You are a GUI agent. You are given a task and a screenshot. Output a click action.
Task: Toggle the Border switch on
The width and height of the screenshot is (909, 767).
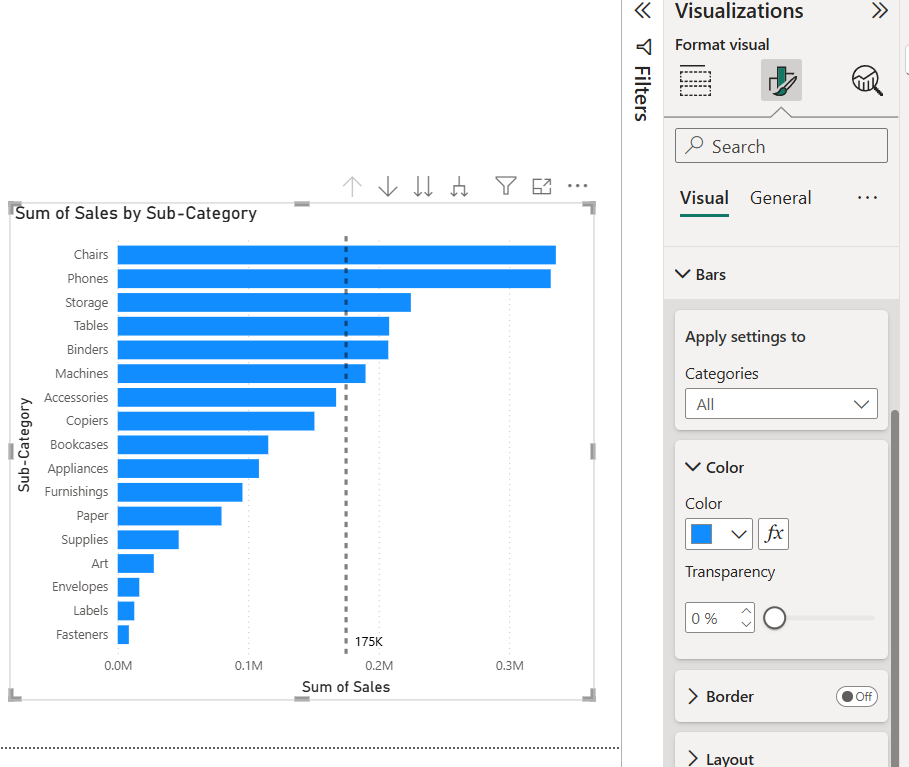coord(857,697)
